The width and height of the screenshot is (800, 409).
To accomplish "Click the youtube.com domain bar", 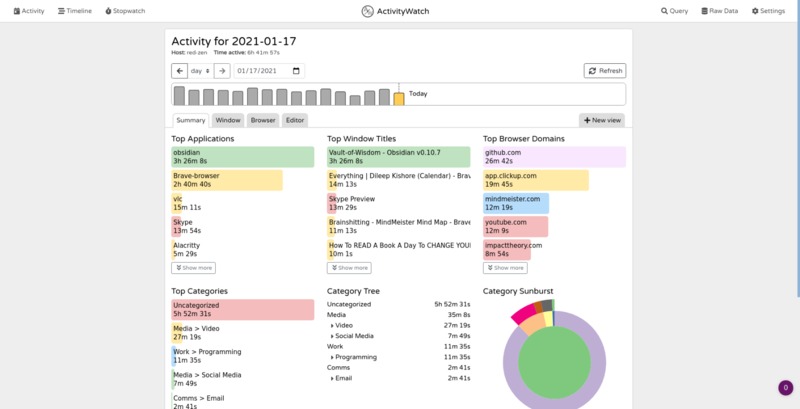I will coord(515,226).
